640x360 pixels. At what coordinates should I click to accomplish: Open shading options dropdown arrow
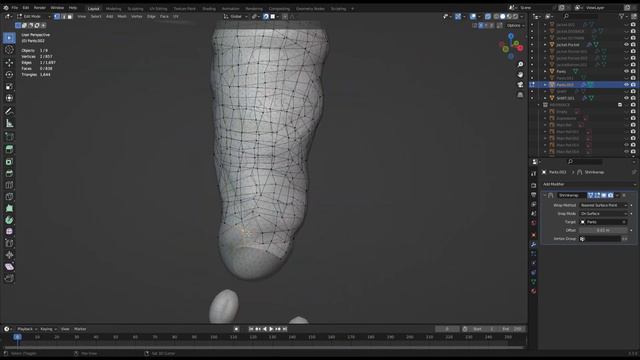[x=522, y=16]
